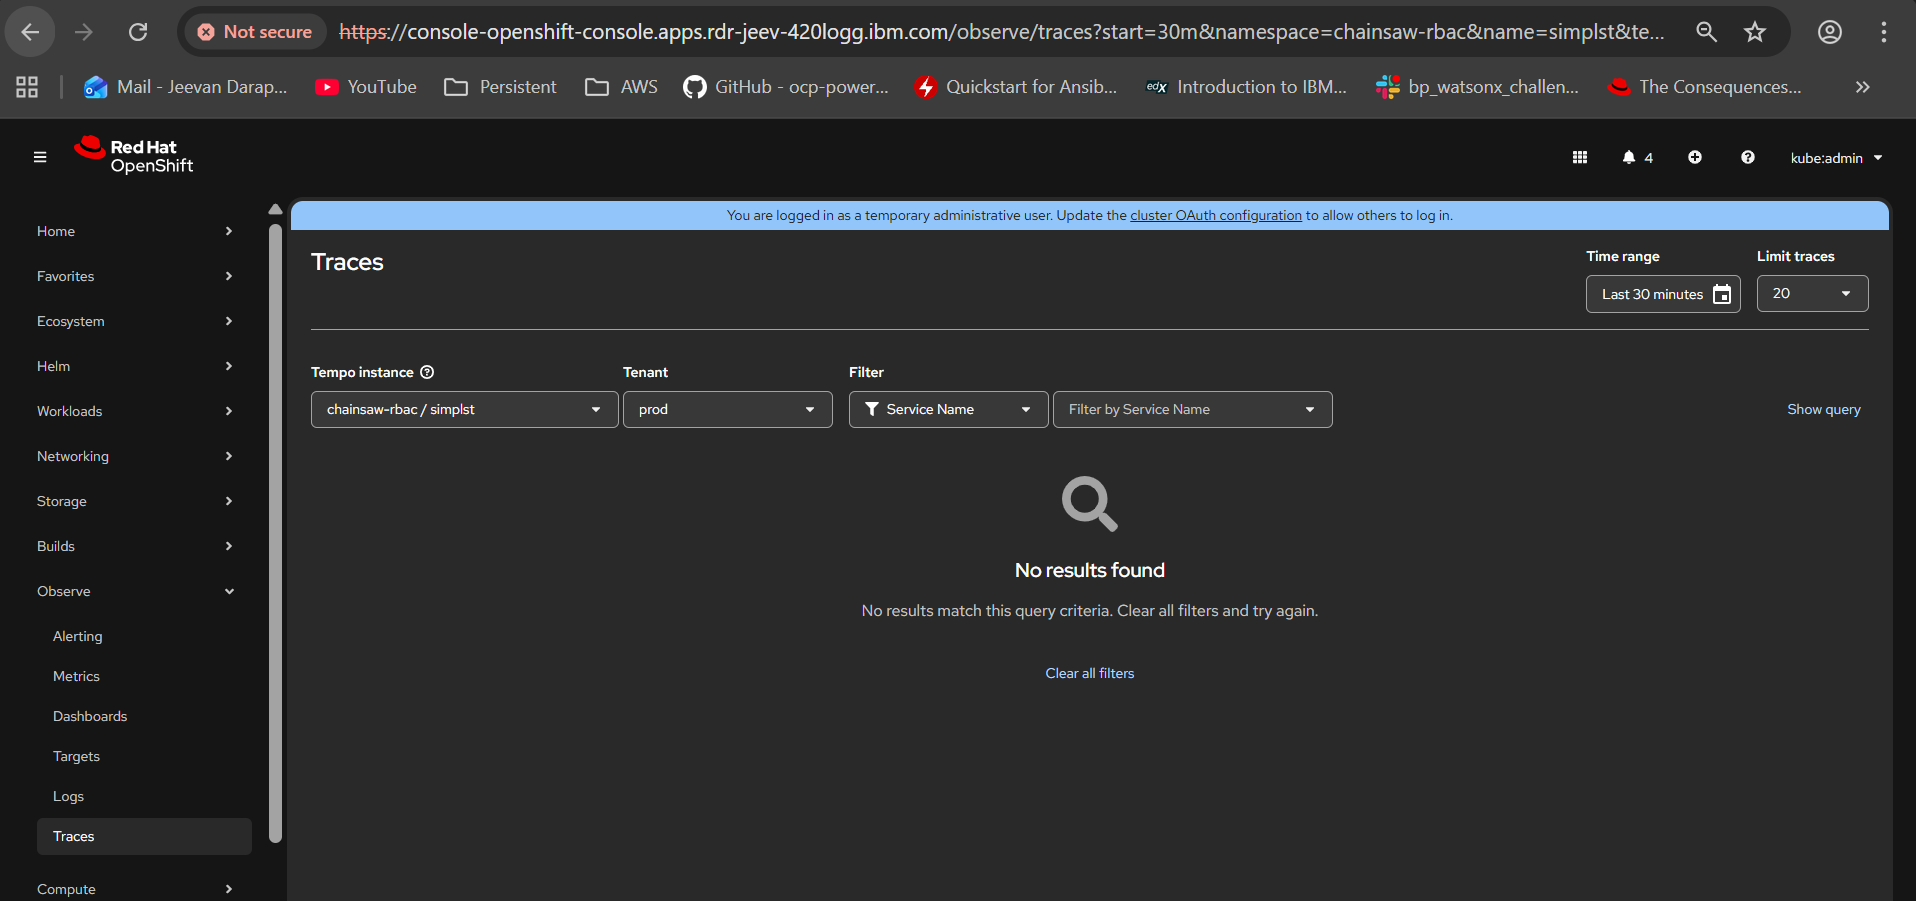Viewport: 1916px width, 901px height.
Task: Open the Filter by Service Name dropdown
Action: [x=1192, y=409]
